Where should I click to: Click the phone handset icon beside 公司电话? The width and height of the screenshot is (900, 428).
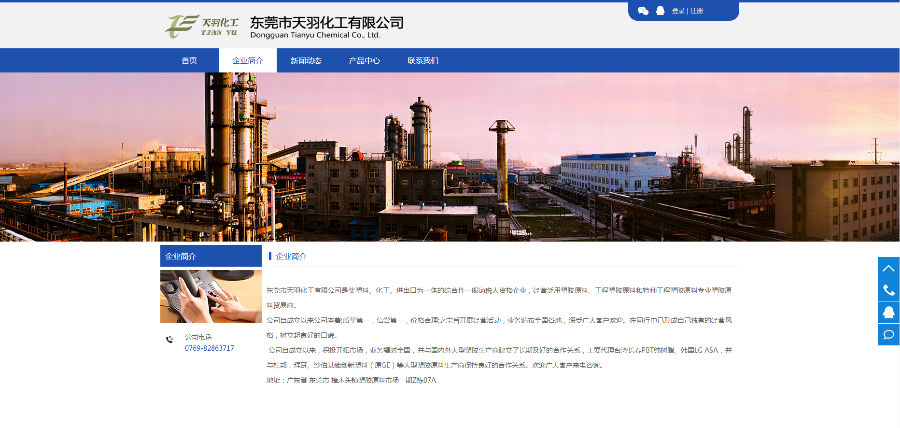[x=169, y=340]
